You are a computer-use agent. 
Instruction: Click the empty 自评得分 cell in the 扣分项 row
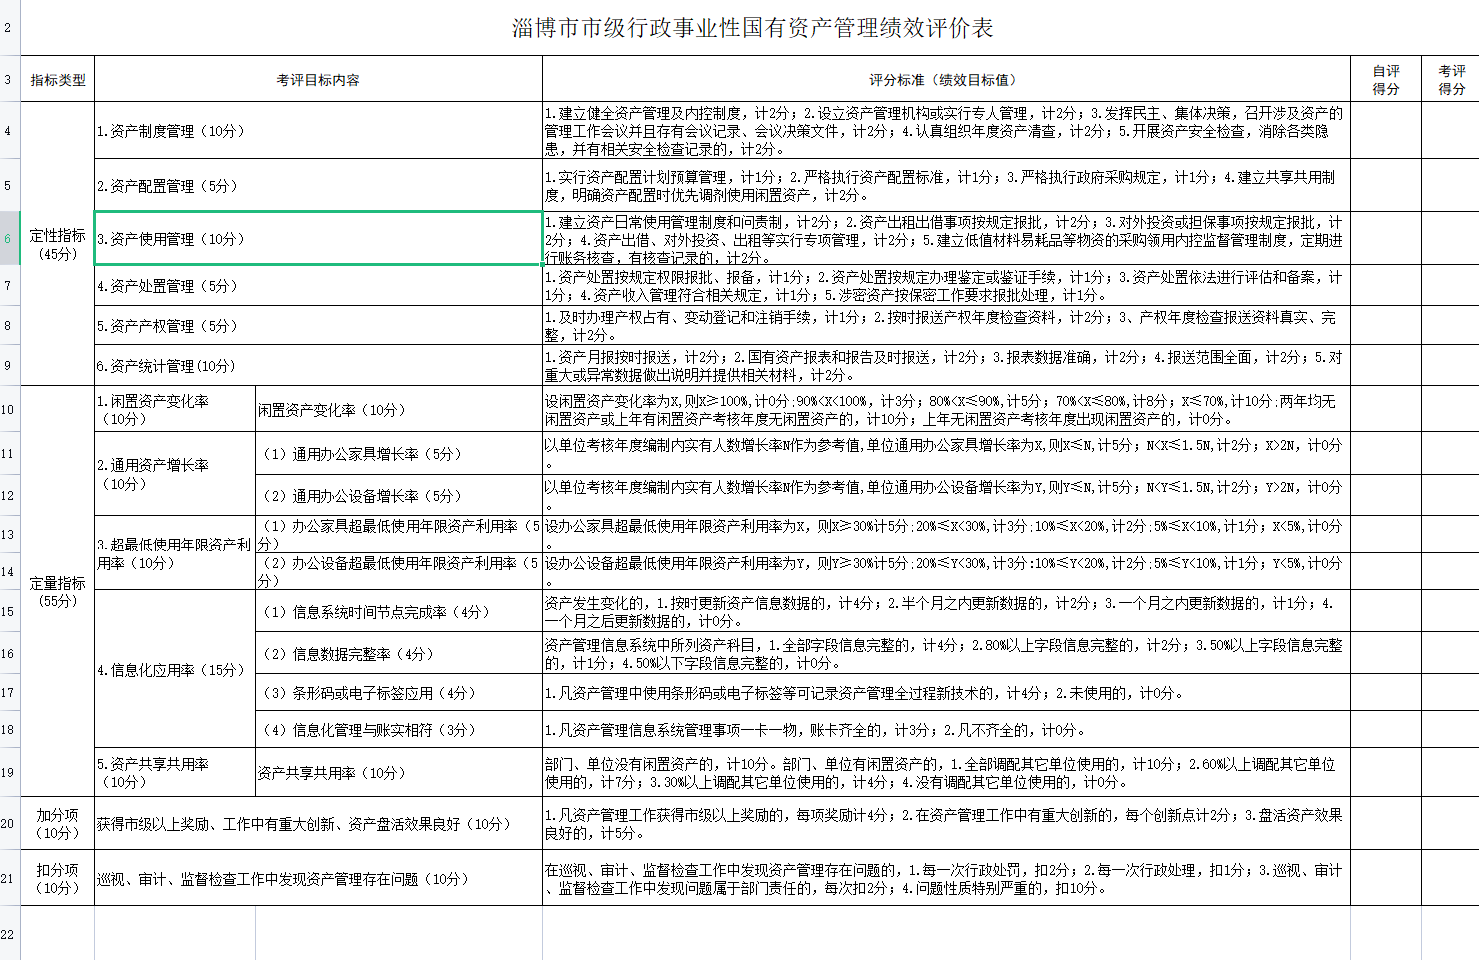pyautogui.click(x=1386, y=878)
